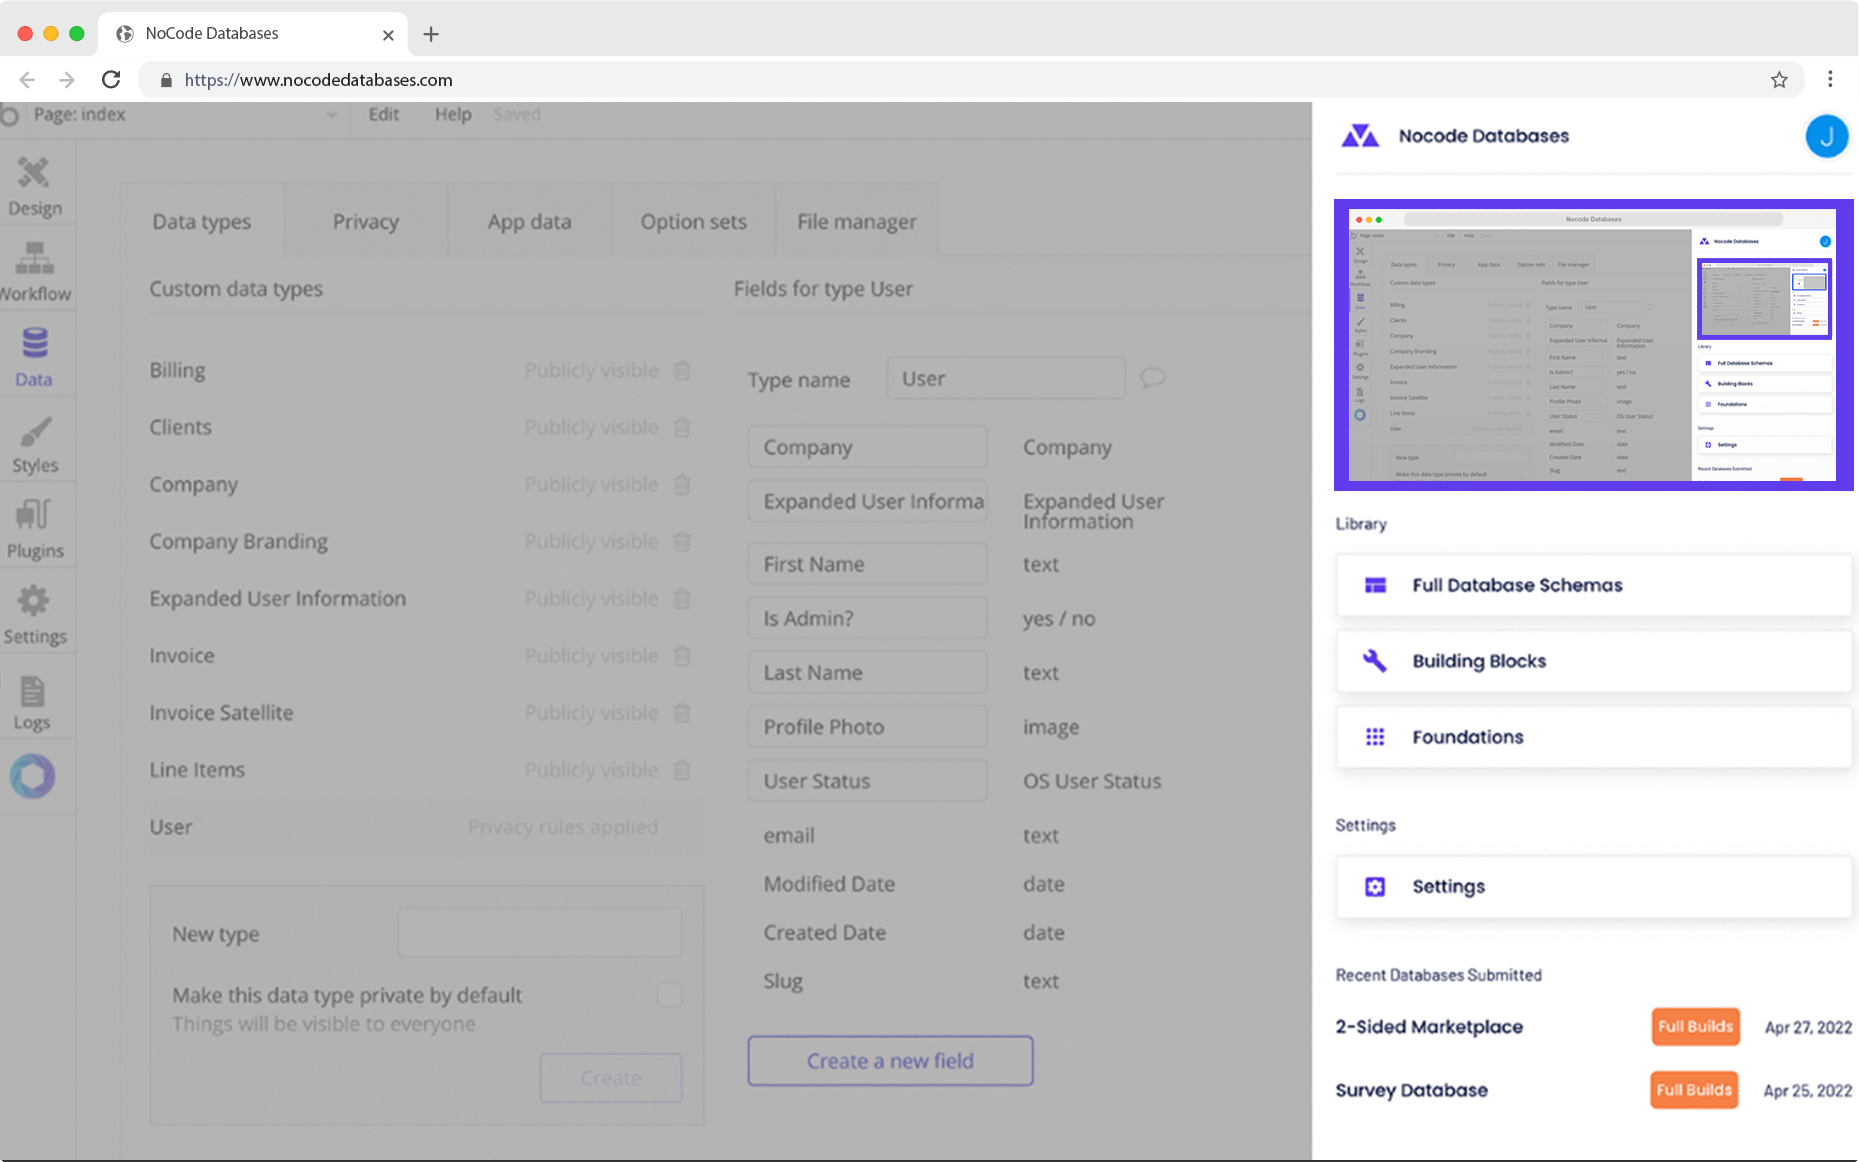Click the Type name field showing User
Screen dimensions: 1859x1162
[1006, 378]
